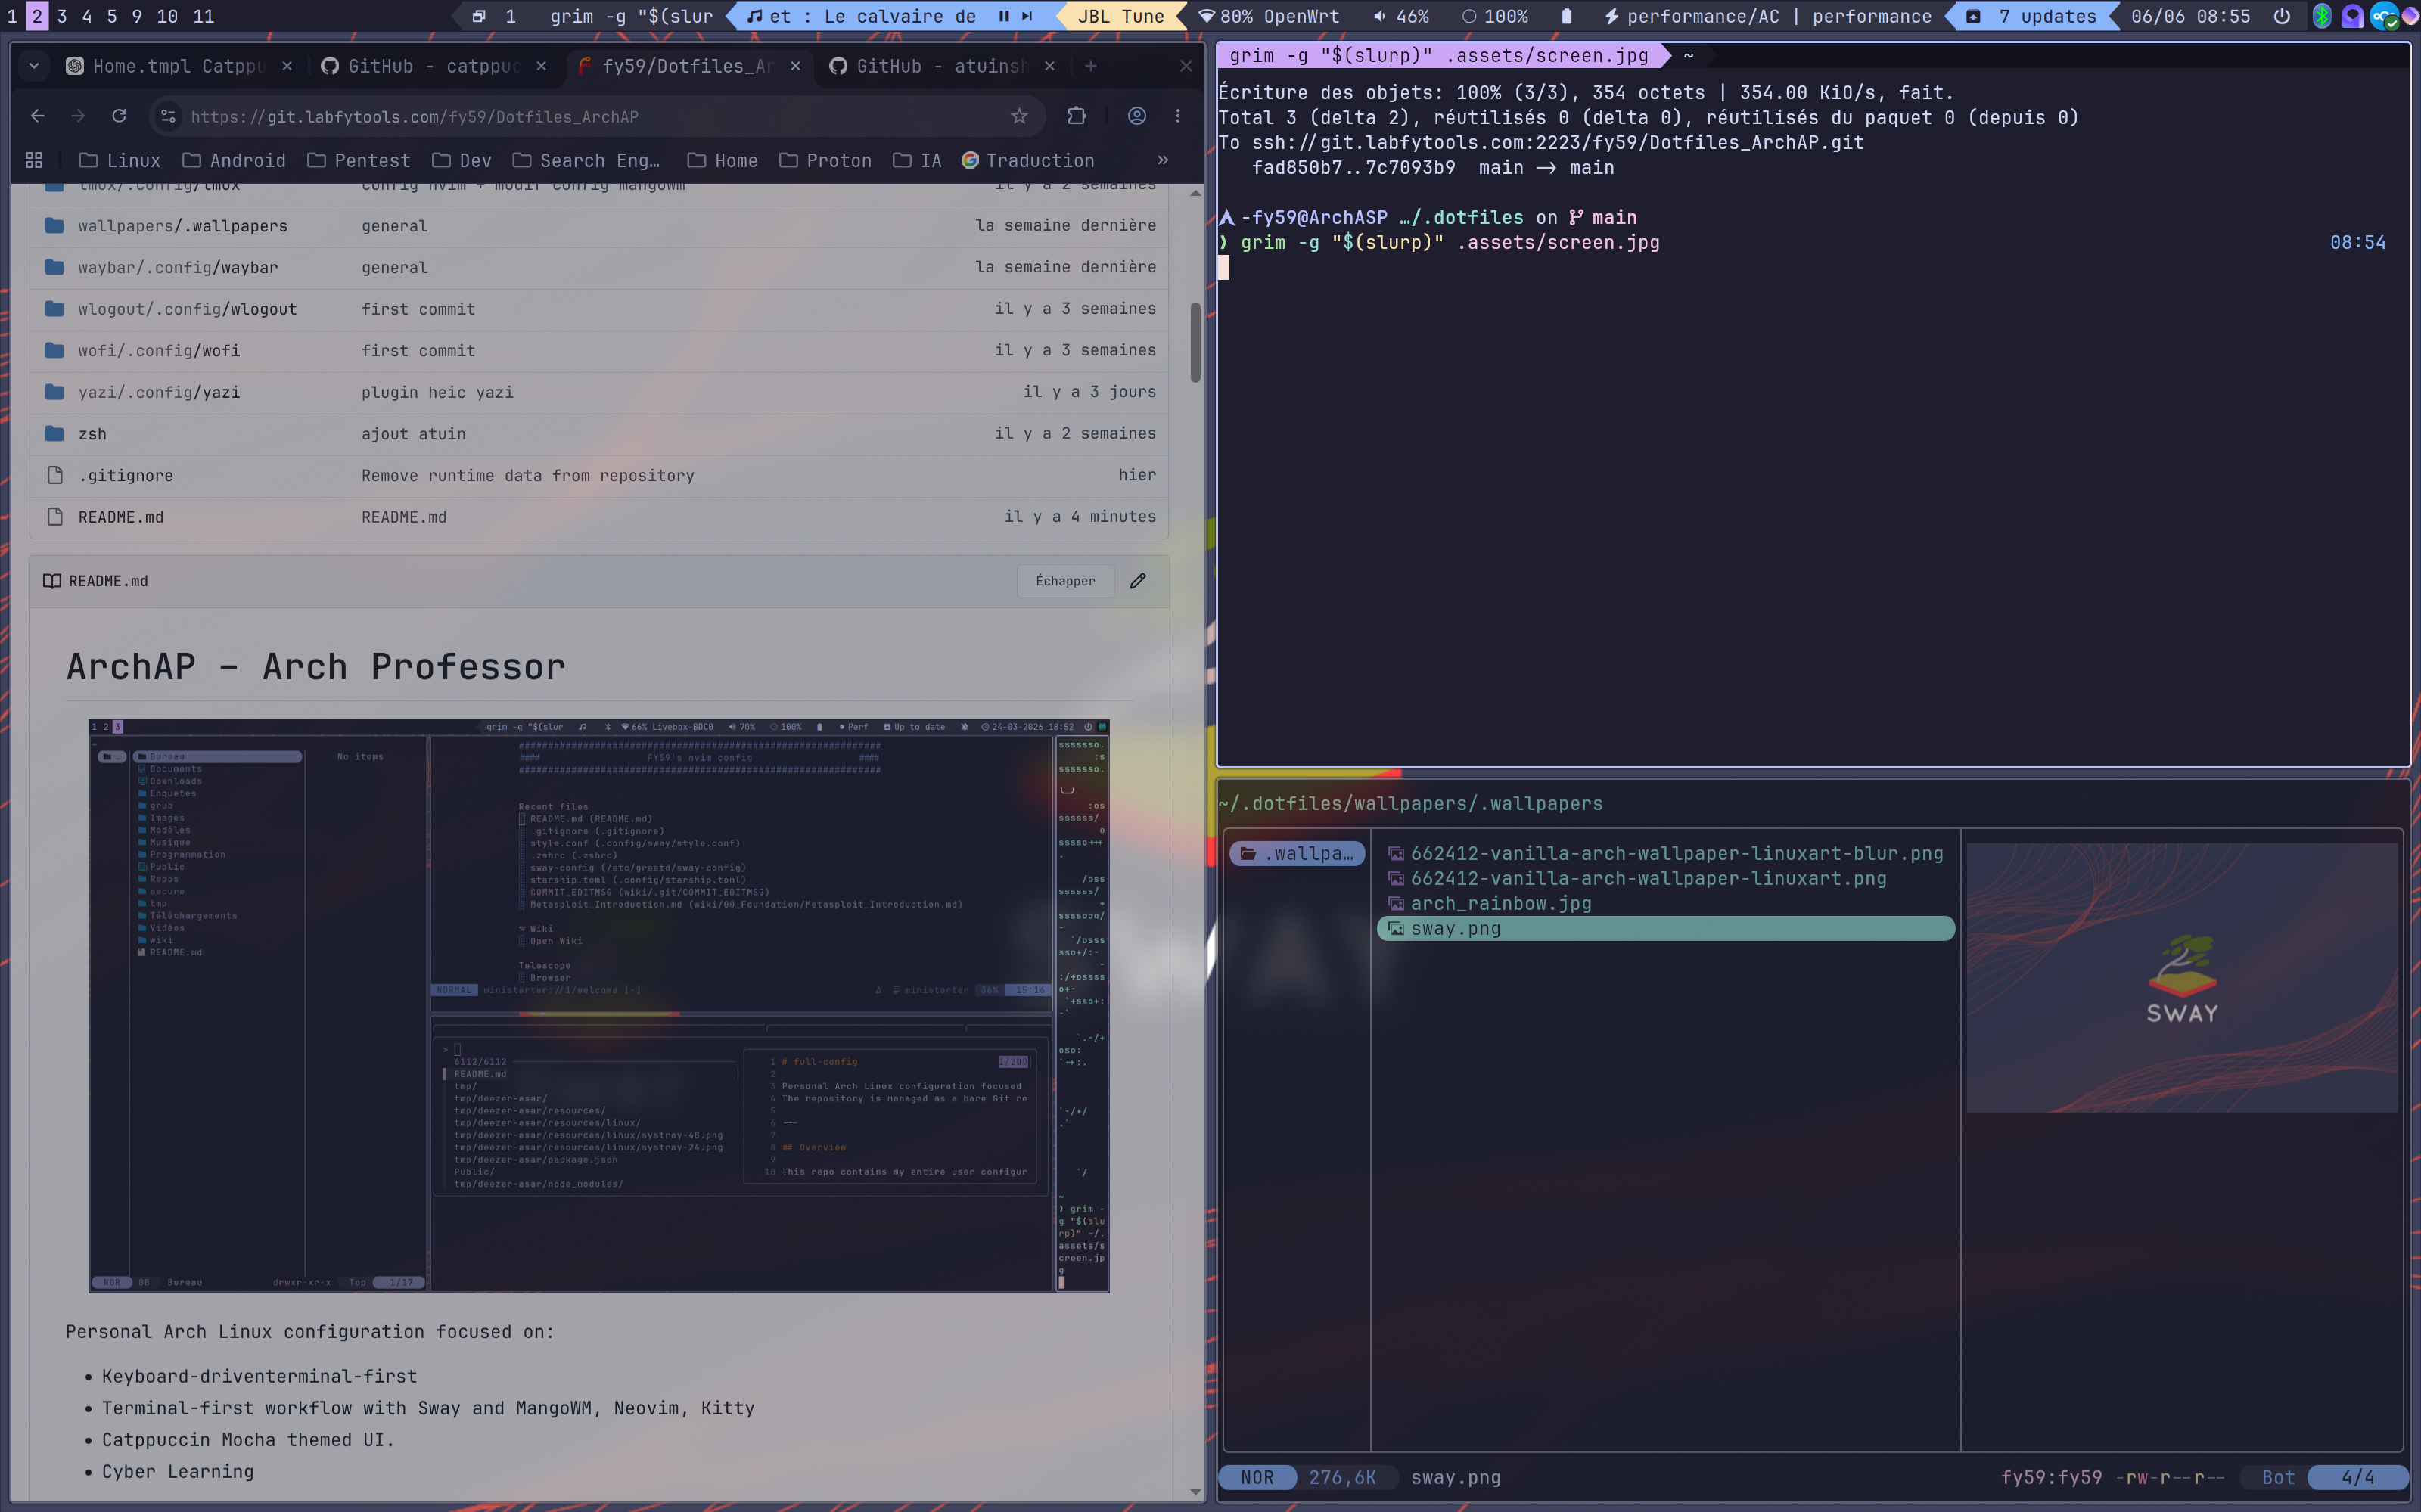Click the 100% brightness indicator
The height and width of the screenshot is (1512, 2421).
1495,16
